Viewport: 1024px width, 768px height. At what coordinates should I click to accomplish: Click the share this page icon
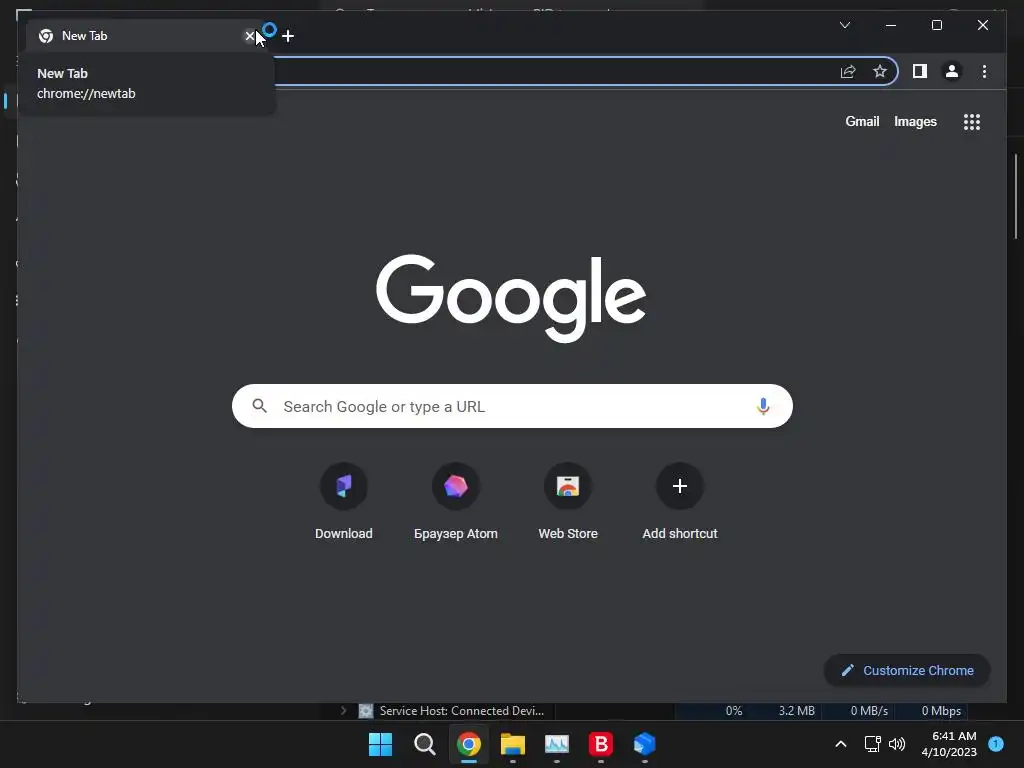[848, 71]
